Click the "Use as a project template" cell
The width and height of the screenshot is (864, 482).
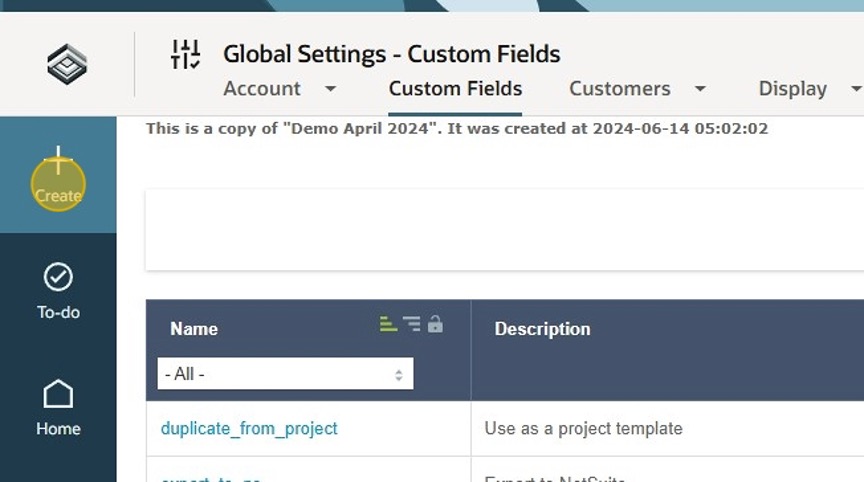(583, 428)
